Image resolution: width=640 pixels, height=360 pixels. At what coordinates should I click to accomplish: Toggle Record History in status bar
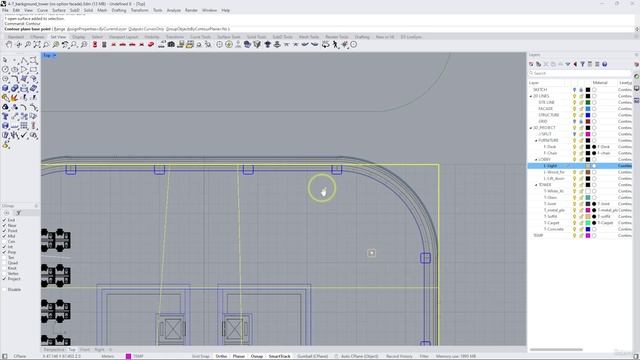click(x=399, y=356)
